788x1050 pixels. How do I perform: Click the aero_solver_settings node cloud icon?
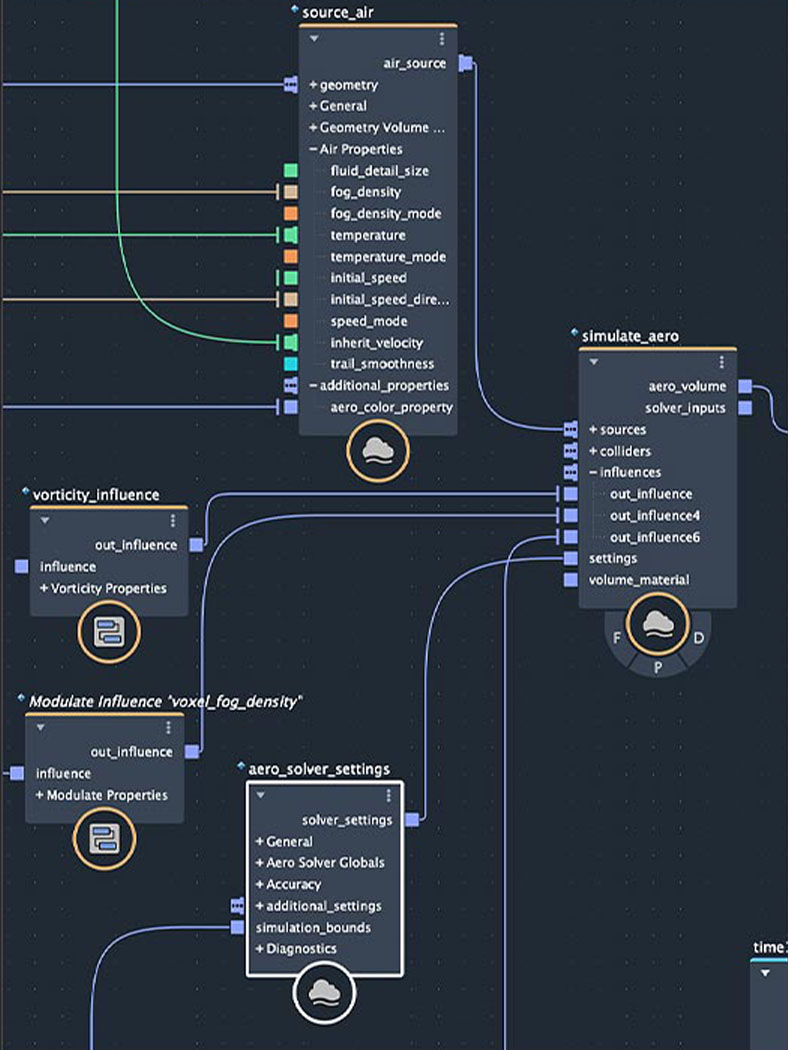coord(324,992)
